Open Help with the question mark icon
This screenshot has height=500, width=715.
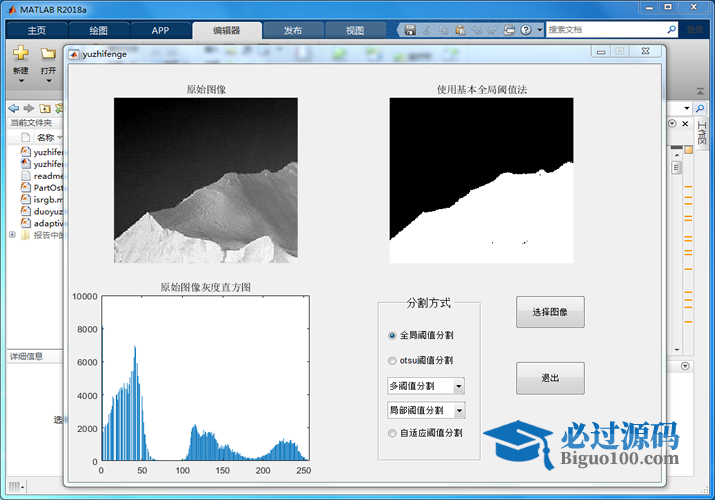tap(526, 30)
